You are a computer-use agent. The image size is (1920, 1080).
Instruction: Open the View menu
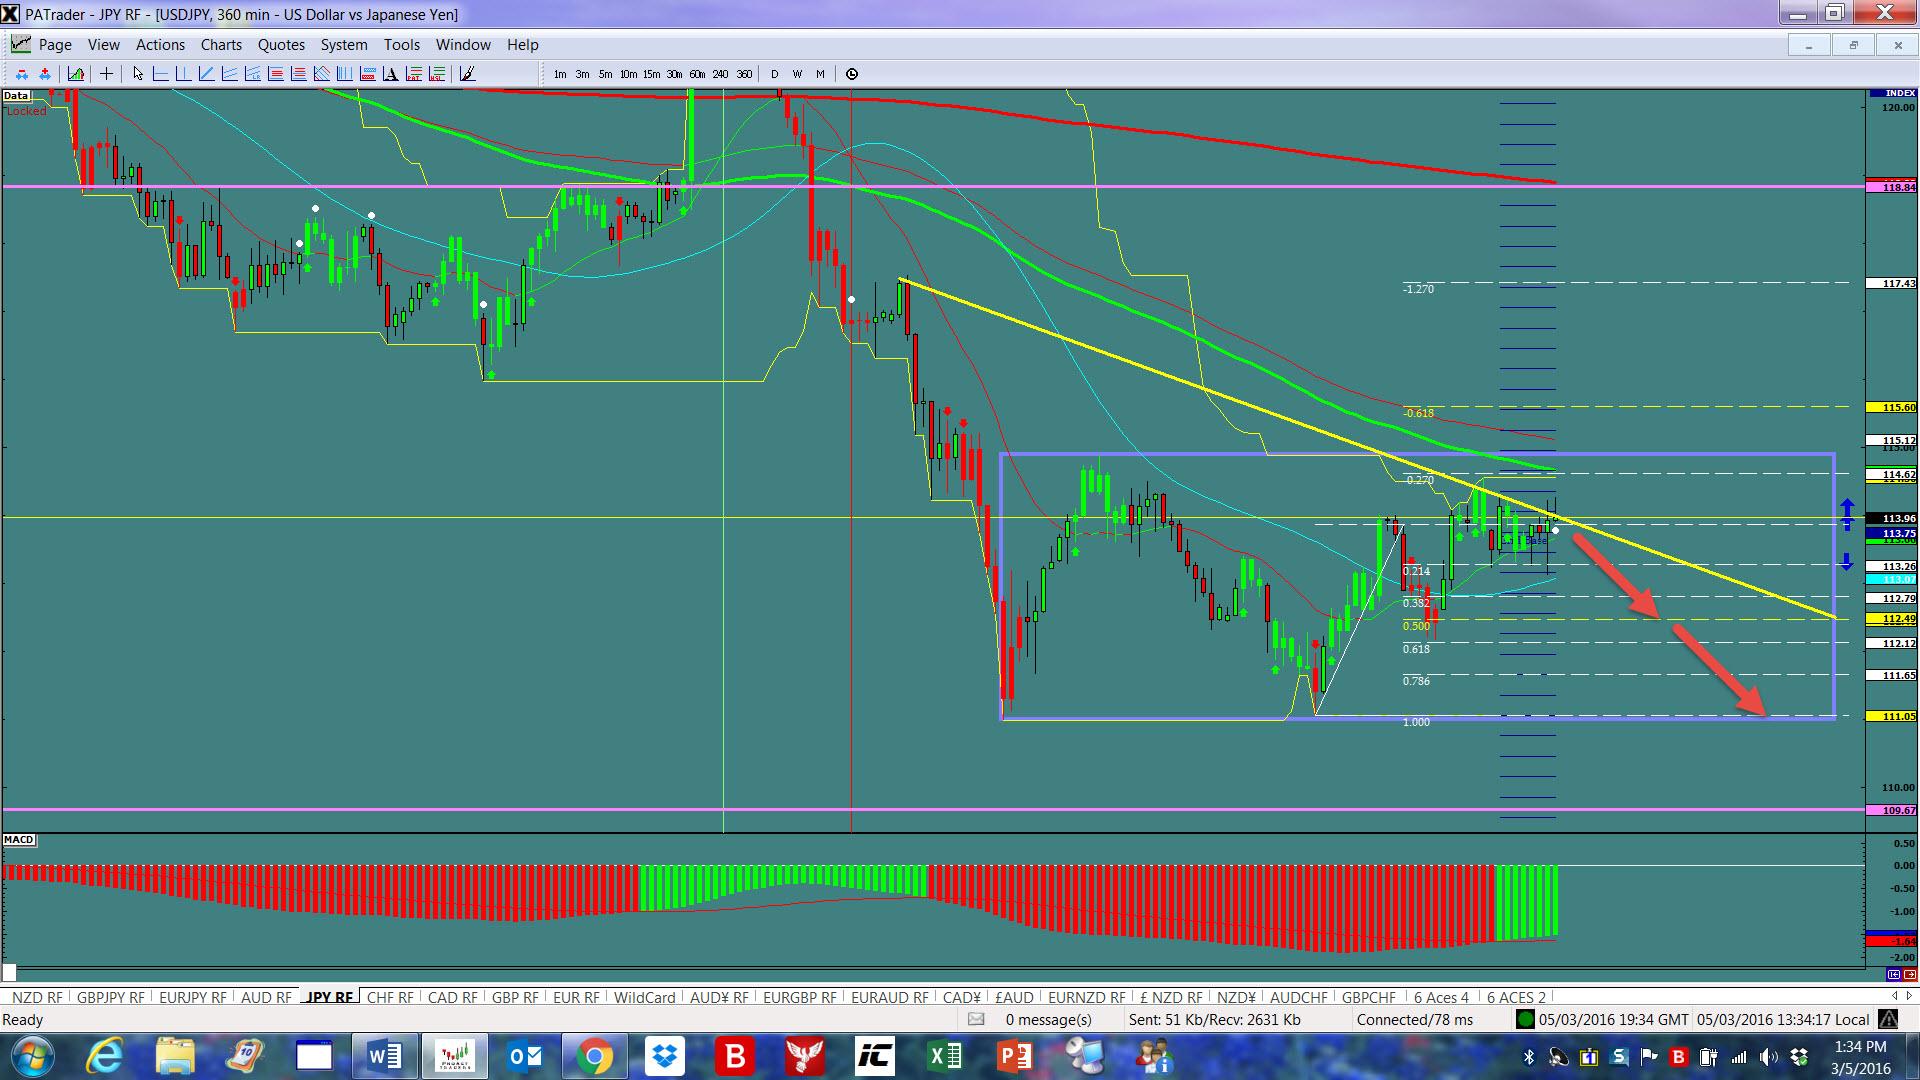tap(104, 45)
